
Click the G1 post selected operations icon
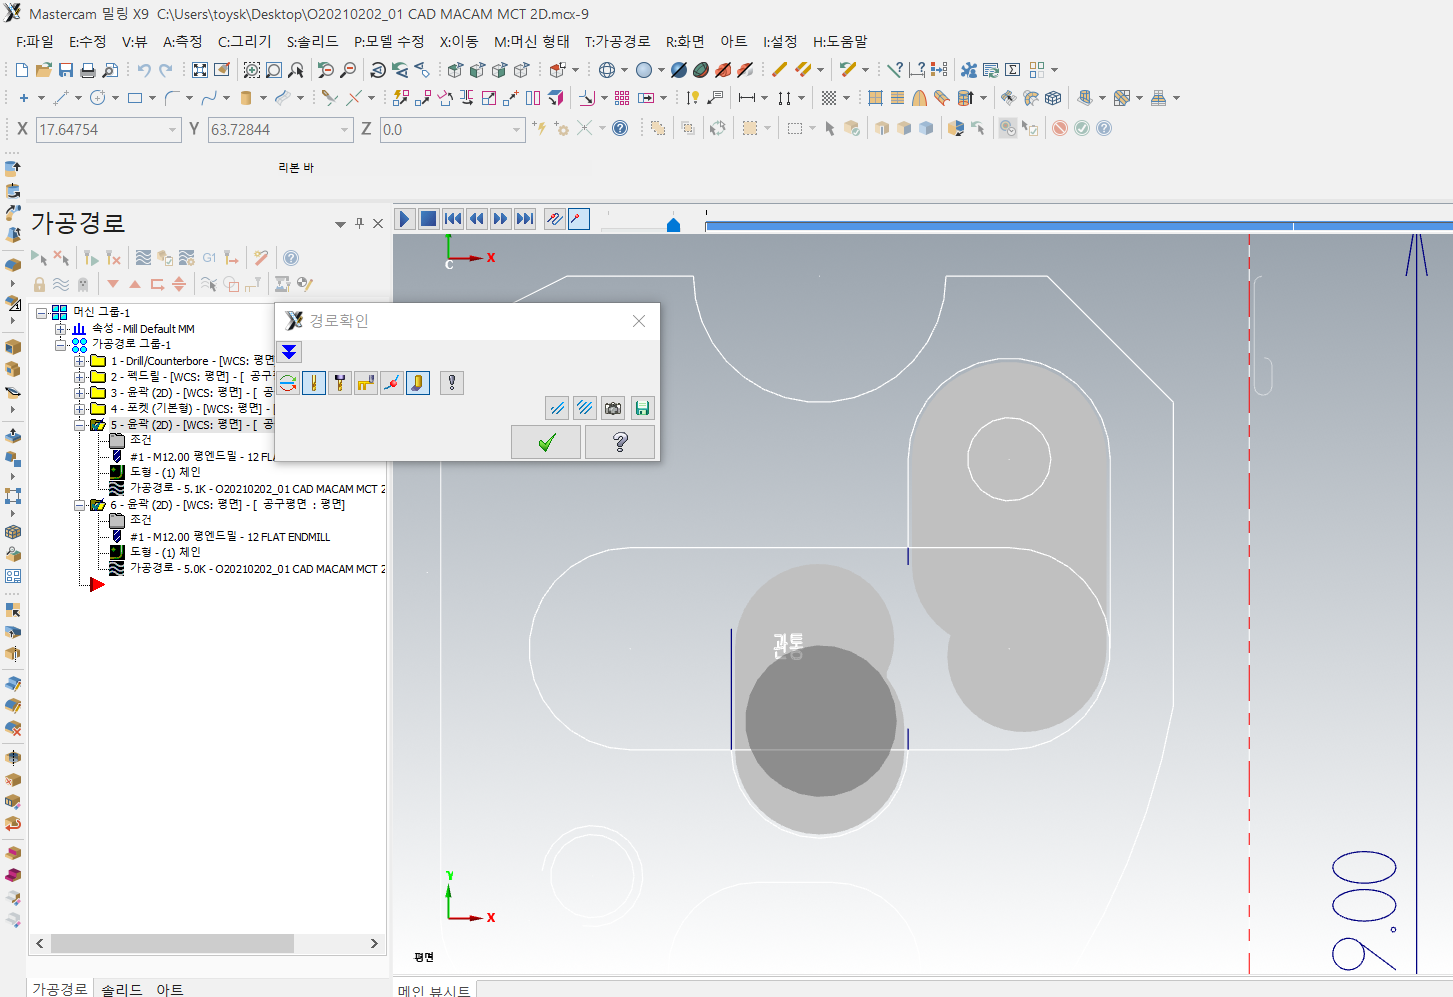(209, 258)
